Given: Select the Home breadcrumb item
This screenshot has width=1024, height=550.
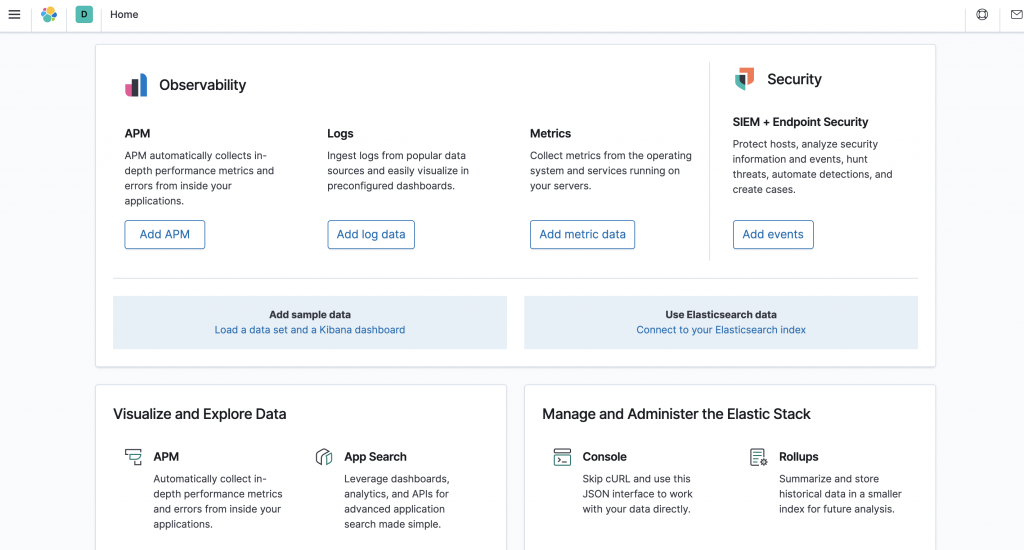Looking at the screenshot, I should point(124,15).
